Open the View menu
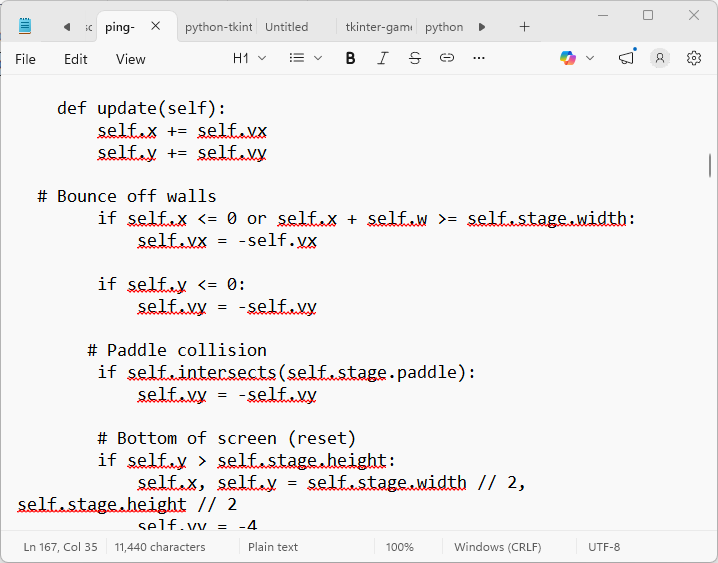This screenshot has height=563, width=718. click(x=131, y=59)
